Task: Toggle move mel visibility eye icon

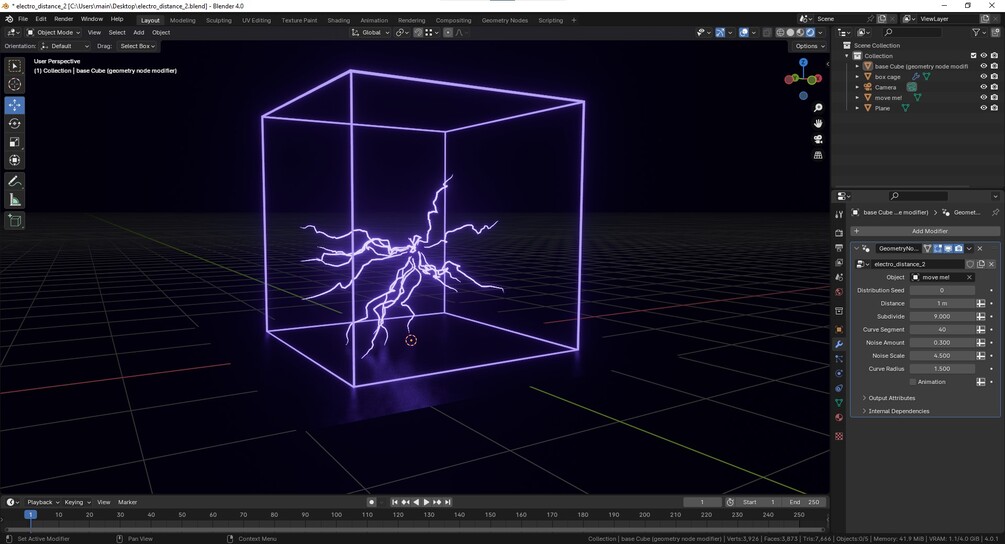Action: (983, 97)
